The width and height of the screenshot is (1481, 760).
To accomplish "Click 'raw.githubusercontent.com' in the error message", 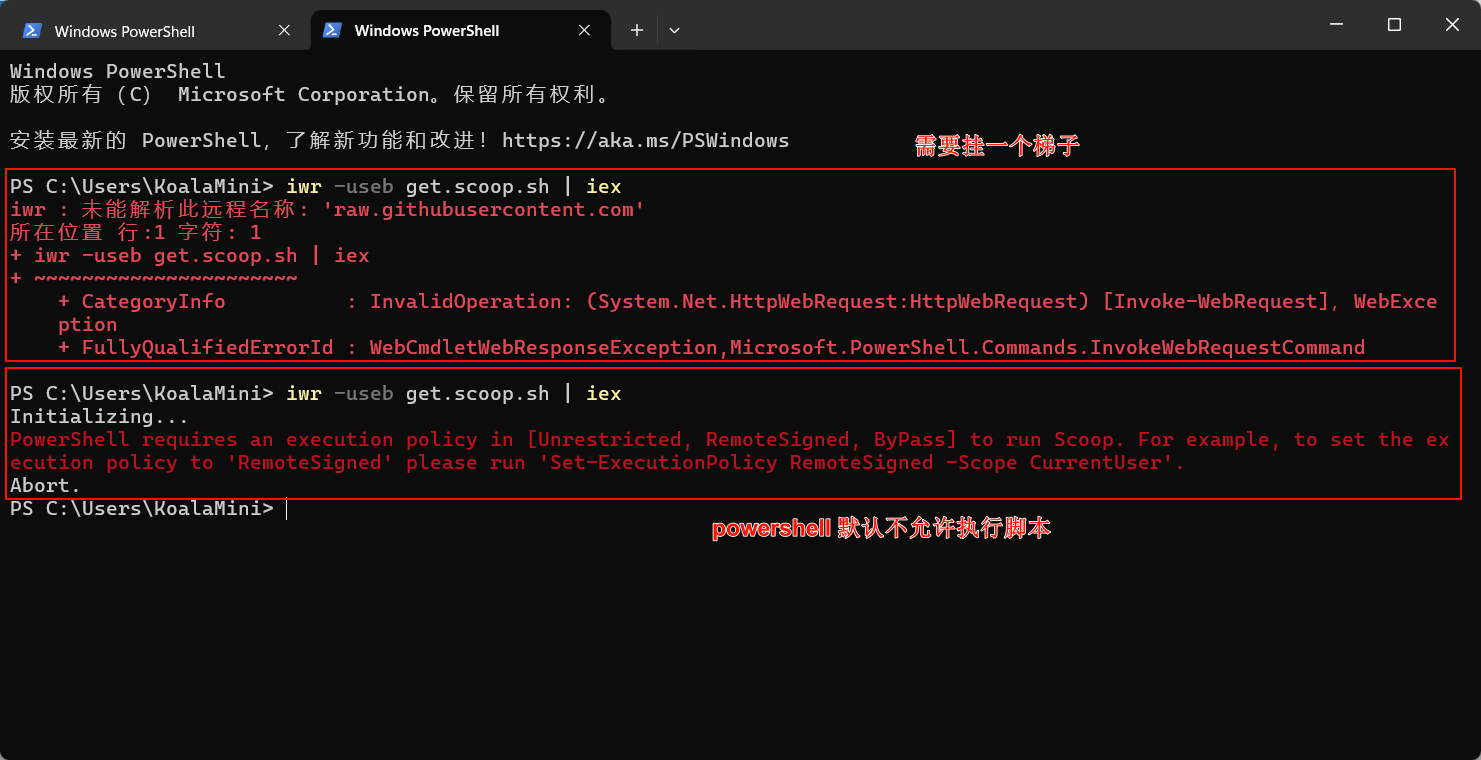I will [x=483, y=210].
